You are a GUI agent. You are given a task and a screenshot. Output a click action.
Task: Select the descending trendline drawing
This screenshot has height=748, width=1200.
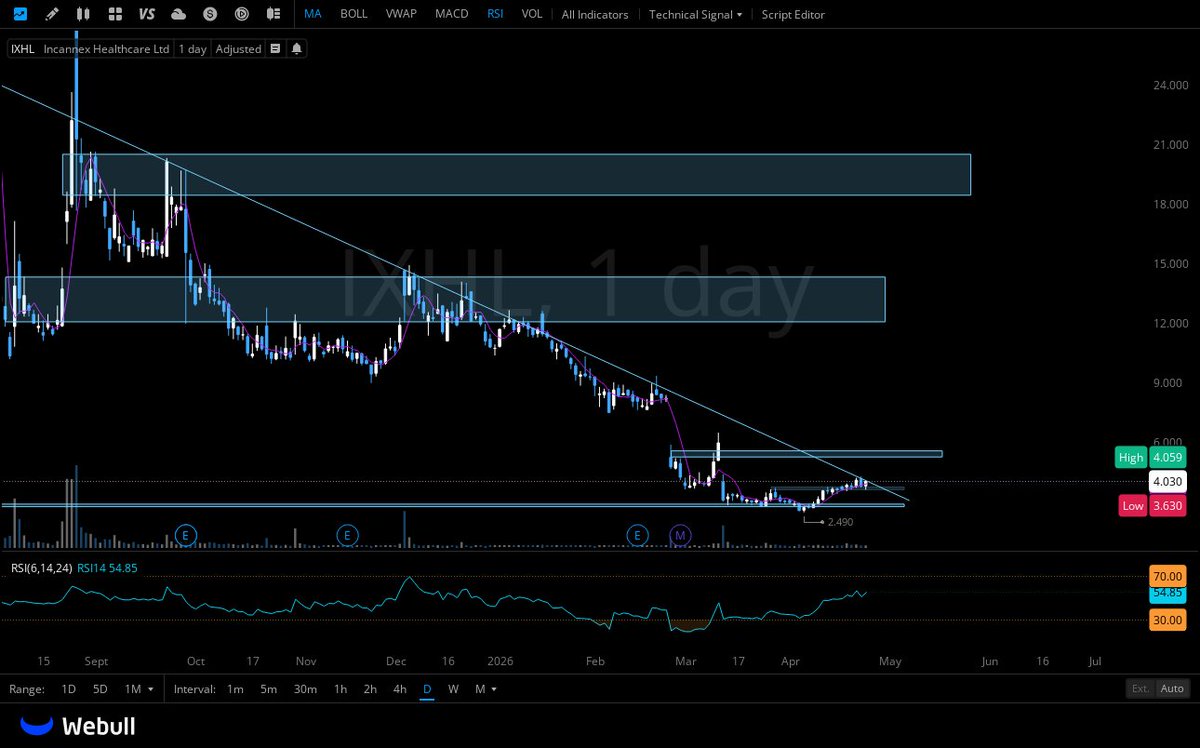tap(455, 293)
